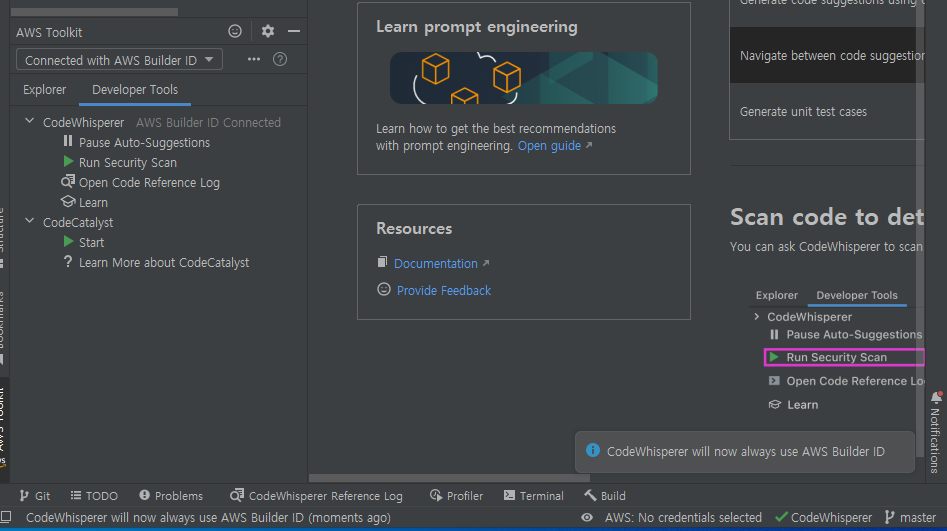Hide the AWS Toolkit panel with minus icon
The height and width of the screenshot is (531, 947).
click(294, 31)
